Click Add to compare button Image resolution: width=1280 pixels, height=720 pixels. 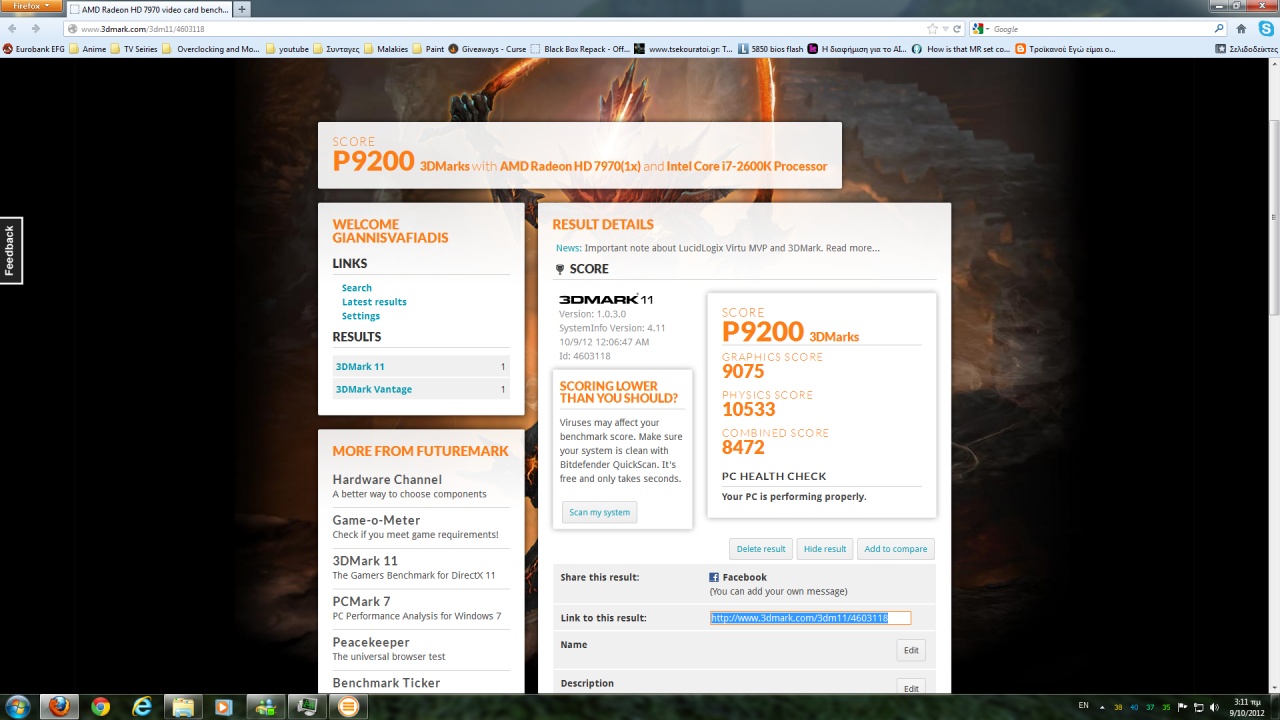tap(896, 549)
